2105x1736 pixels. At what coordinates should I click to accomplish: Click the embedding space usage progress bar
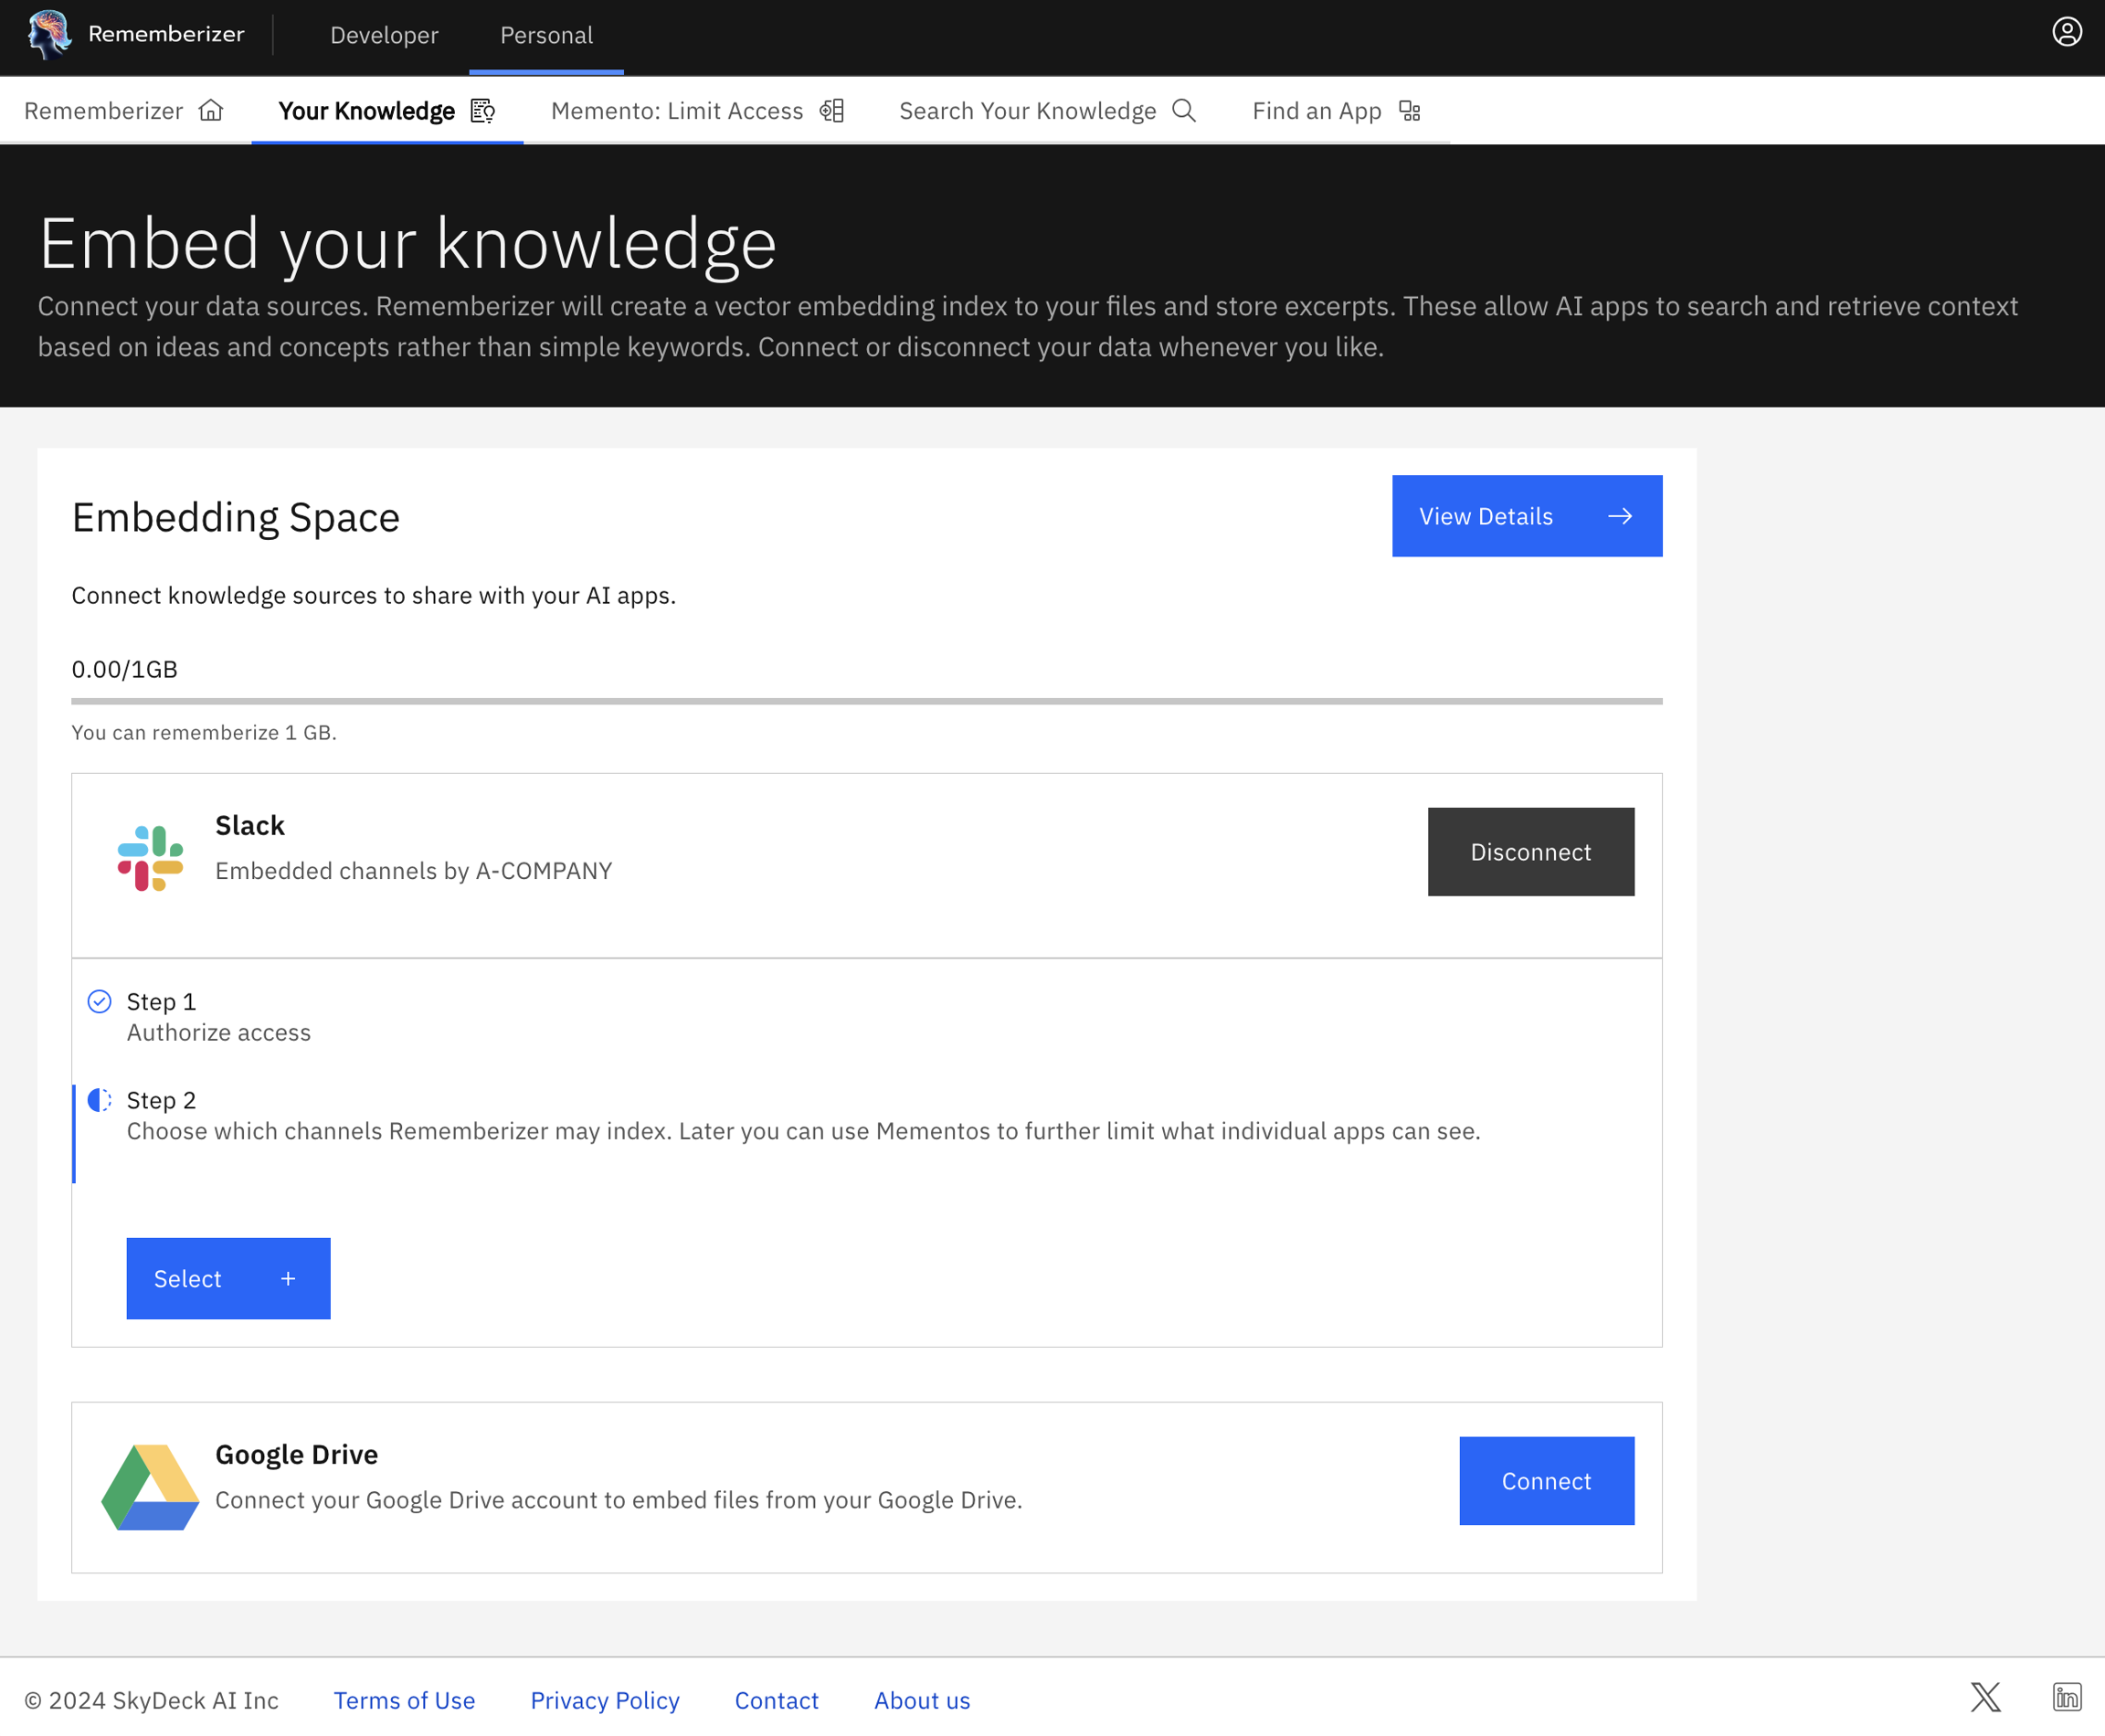point(866,701)
